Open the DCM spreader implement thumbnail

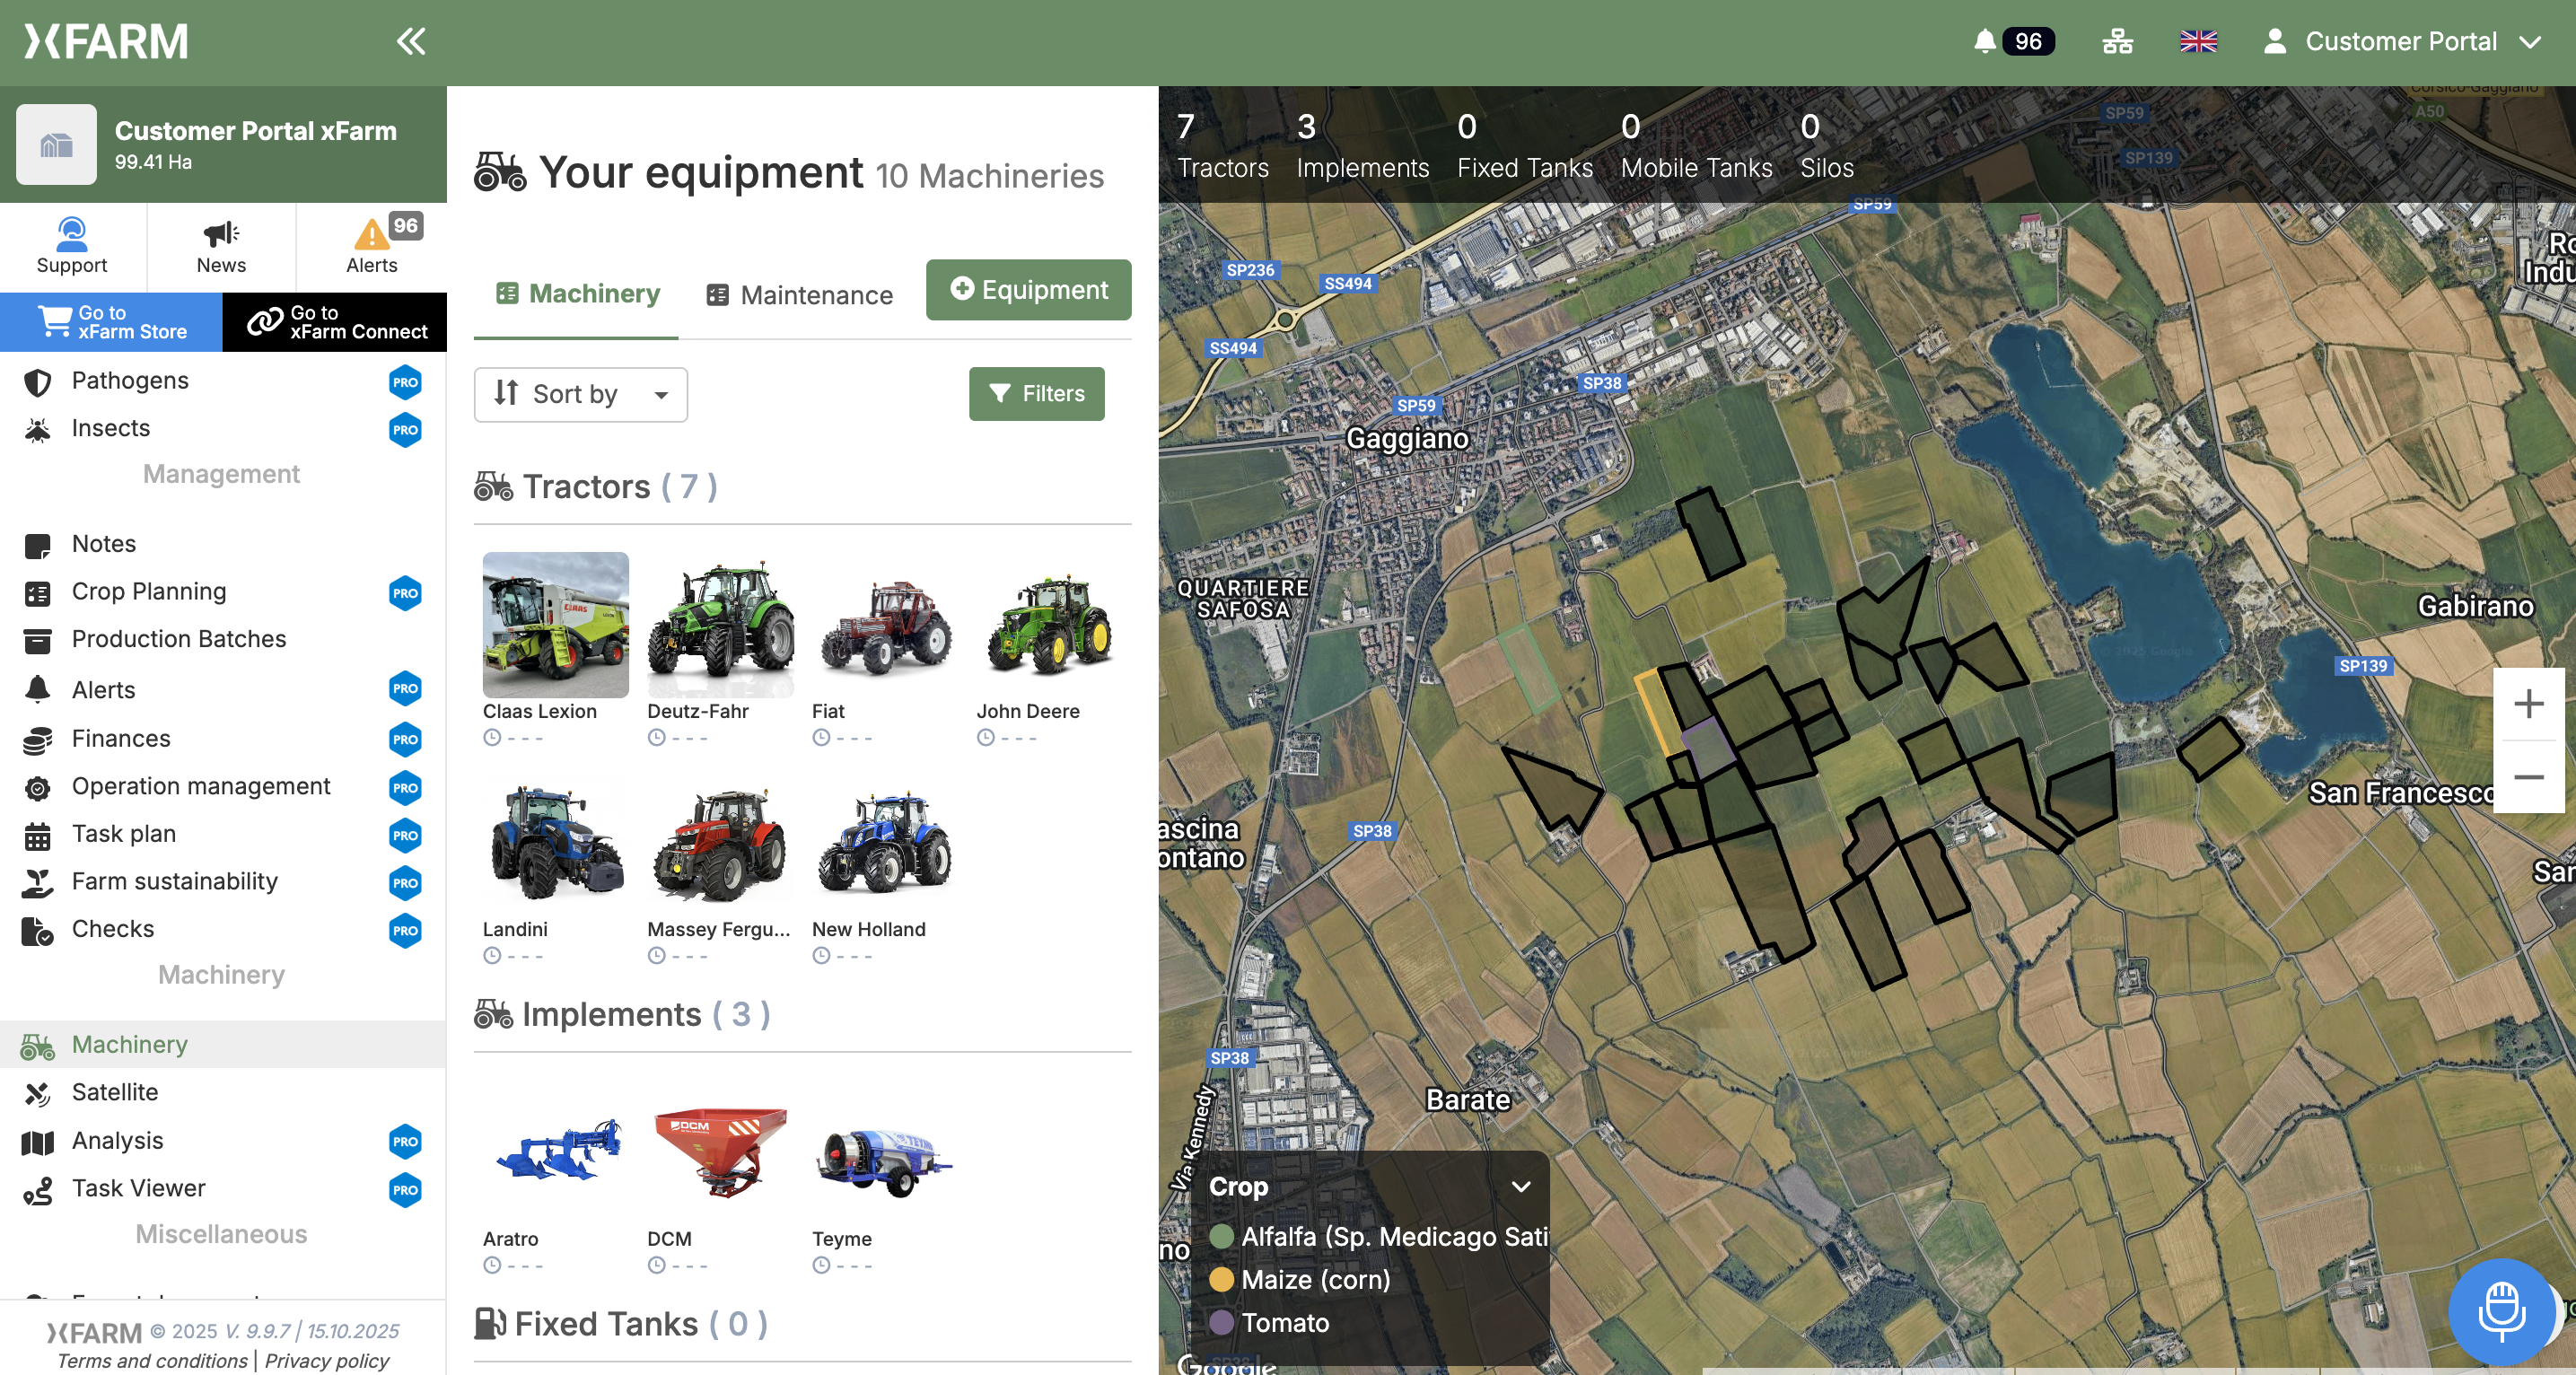point(720,1152)
